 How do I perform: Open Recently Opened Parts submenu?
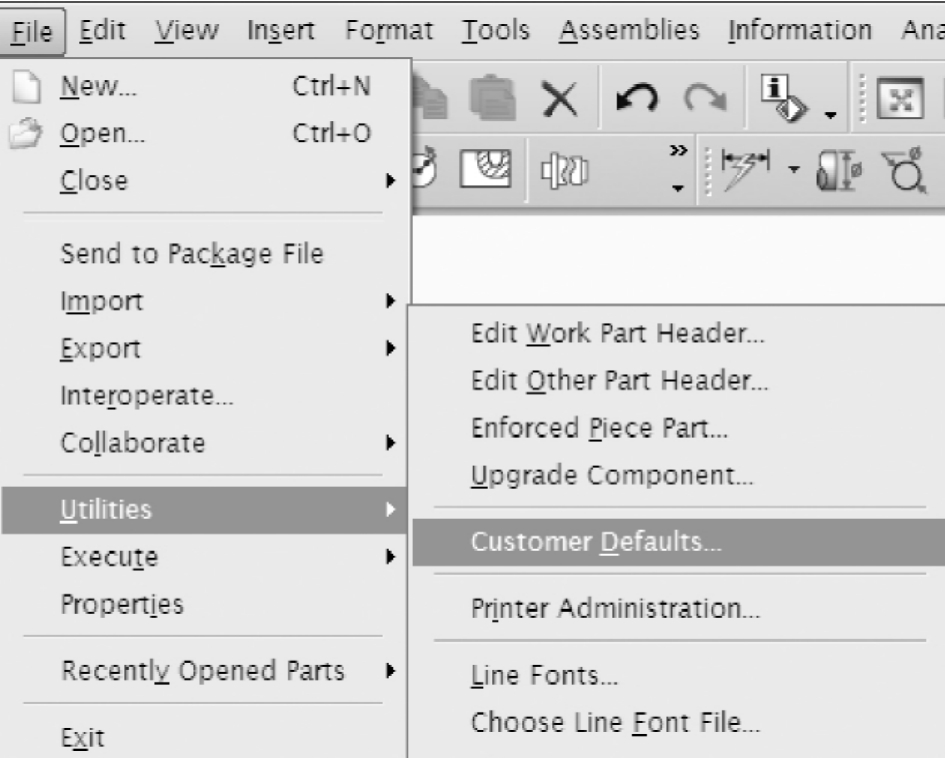click(204, 671)
